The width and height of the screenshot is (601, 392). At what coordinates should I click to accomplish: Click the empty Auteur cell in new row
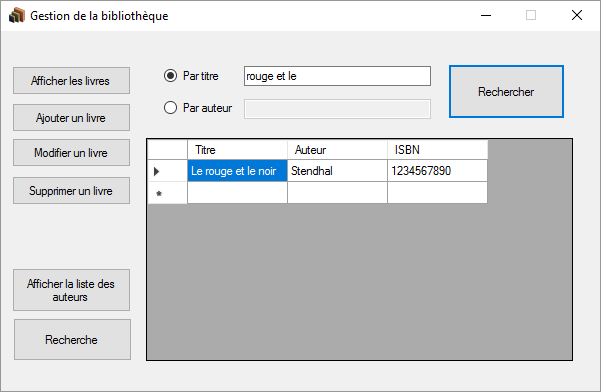click(337, 193)
